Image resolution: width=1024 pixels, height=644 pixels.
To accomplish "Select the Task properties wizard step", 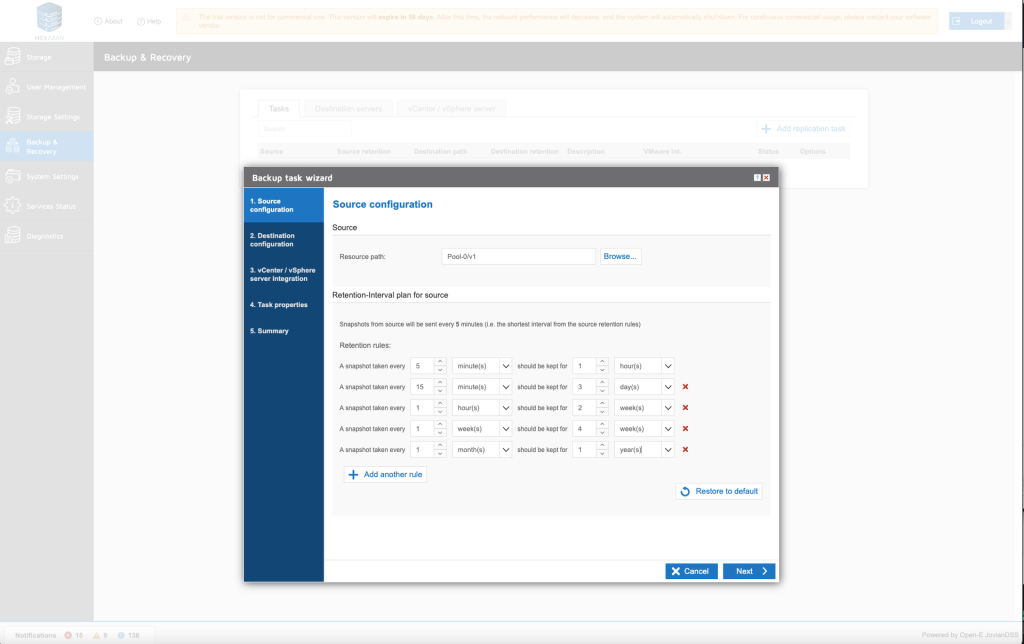I will tap(279, 305).
